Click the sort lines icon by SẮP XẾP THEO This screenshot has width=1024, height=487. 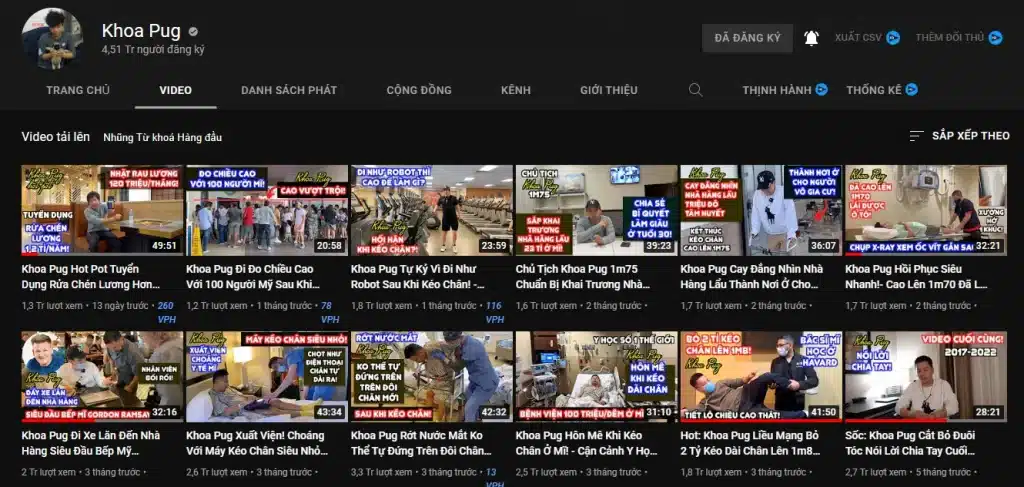pos(916,136)
